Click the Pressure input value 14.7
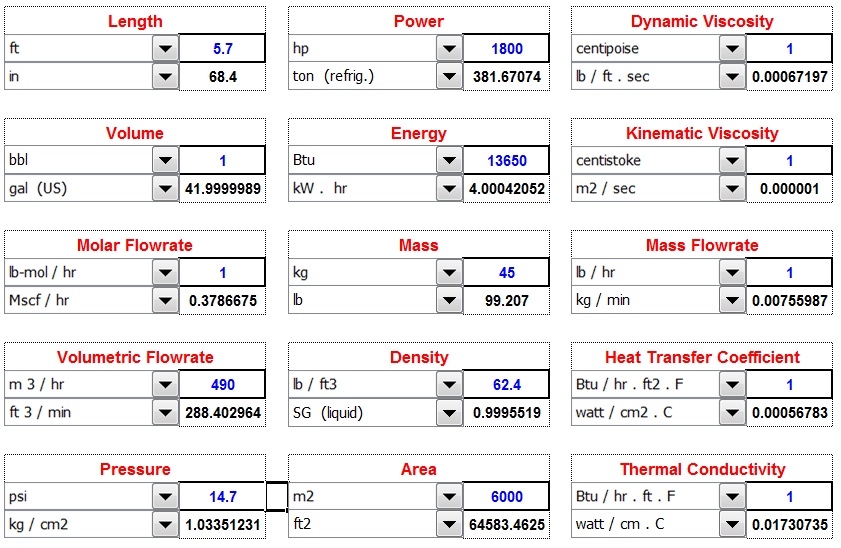The height and width of the screenshot is (548, 841). (222, 497)
